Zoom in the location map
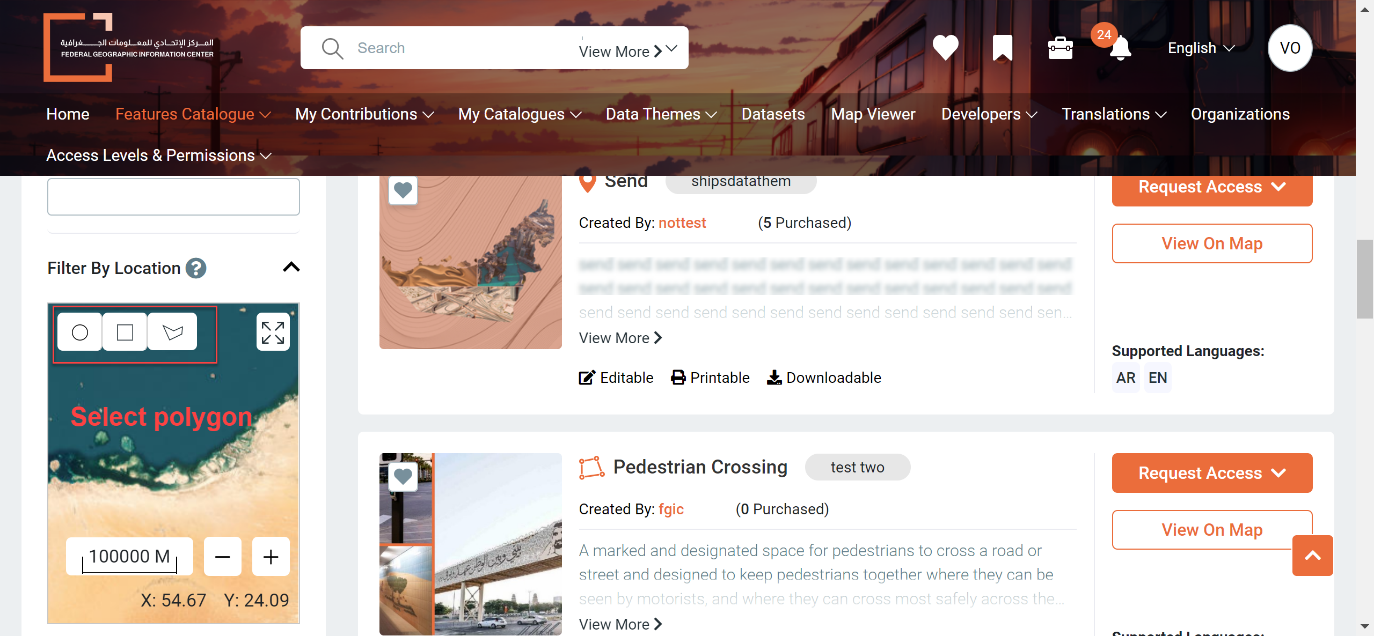 [271, 557]
